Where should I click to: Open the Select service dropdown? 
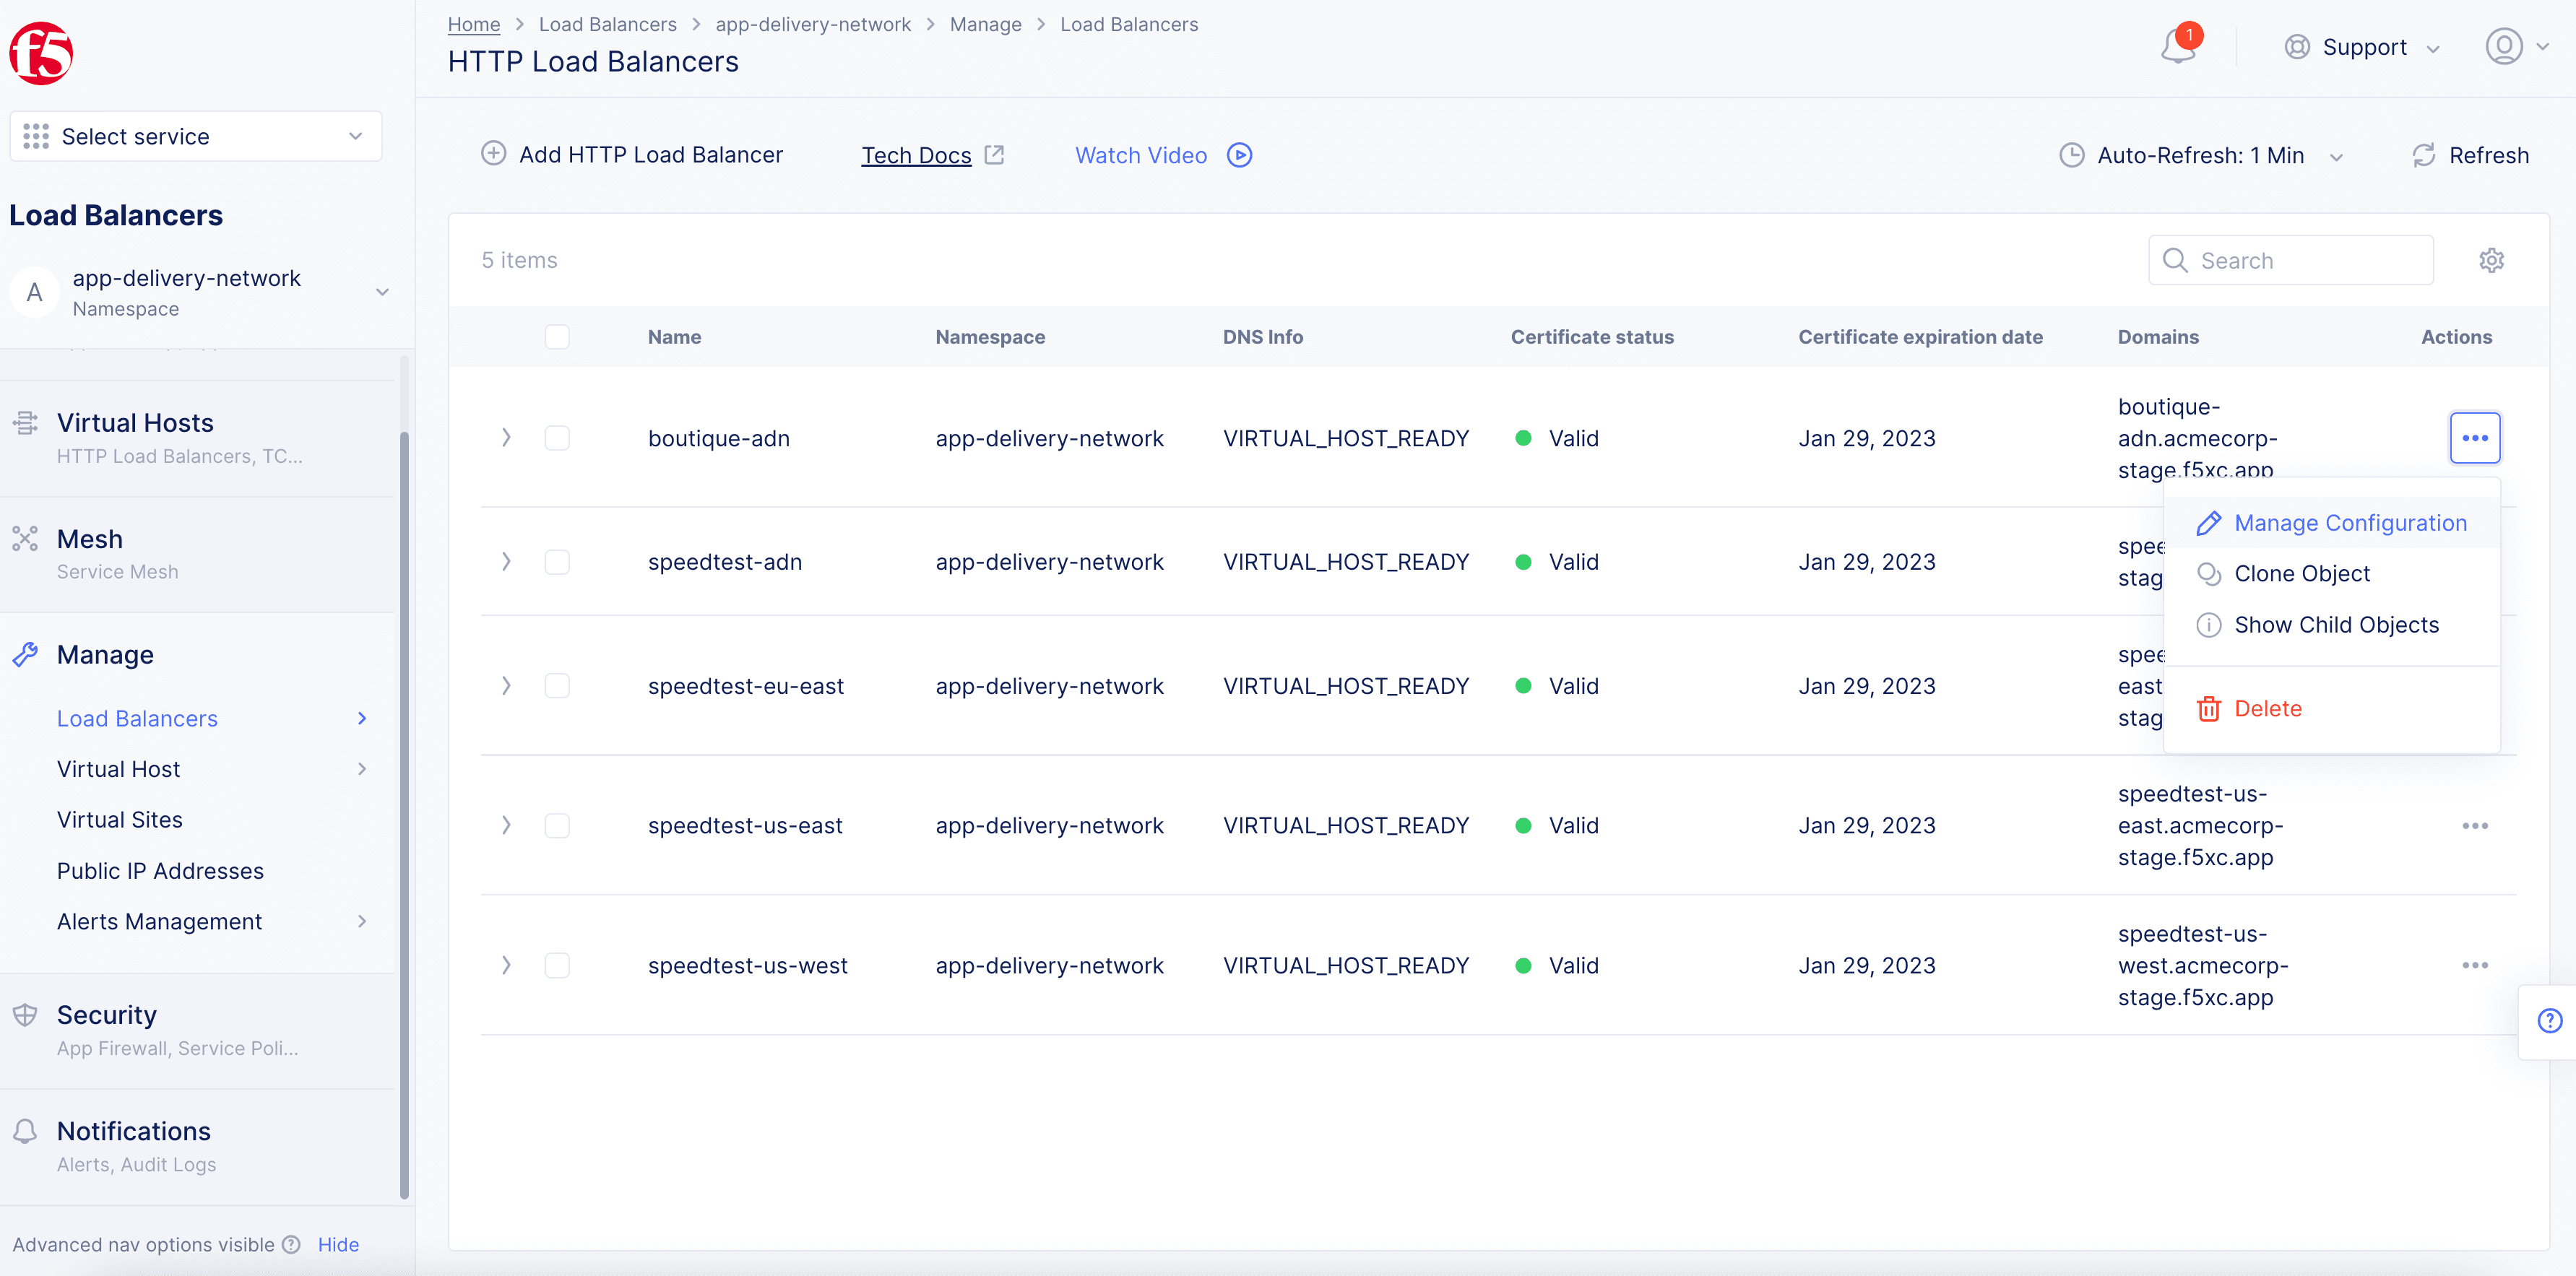click(x=196, y=136)
